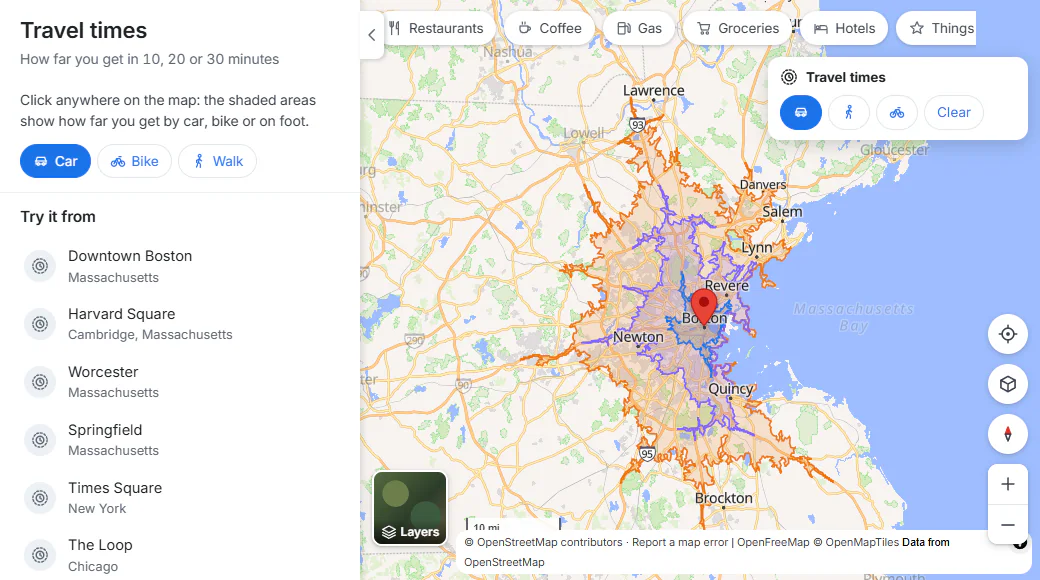Click the I-93 highway shield
This screenshot has width=1040, height=580.
click(637, 124)
